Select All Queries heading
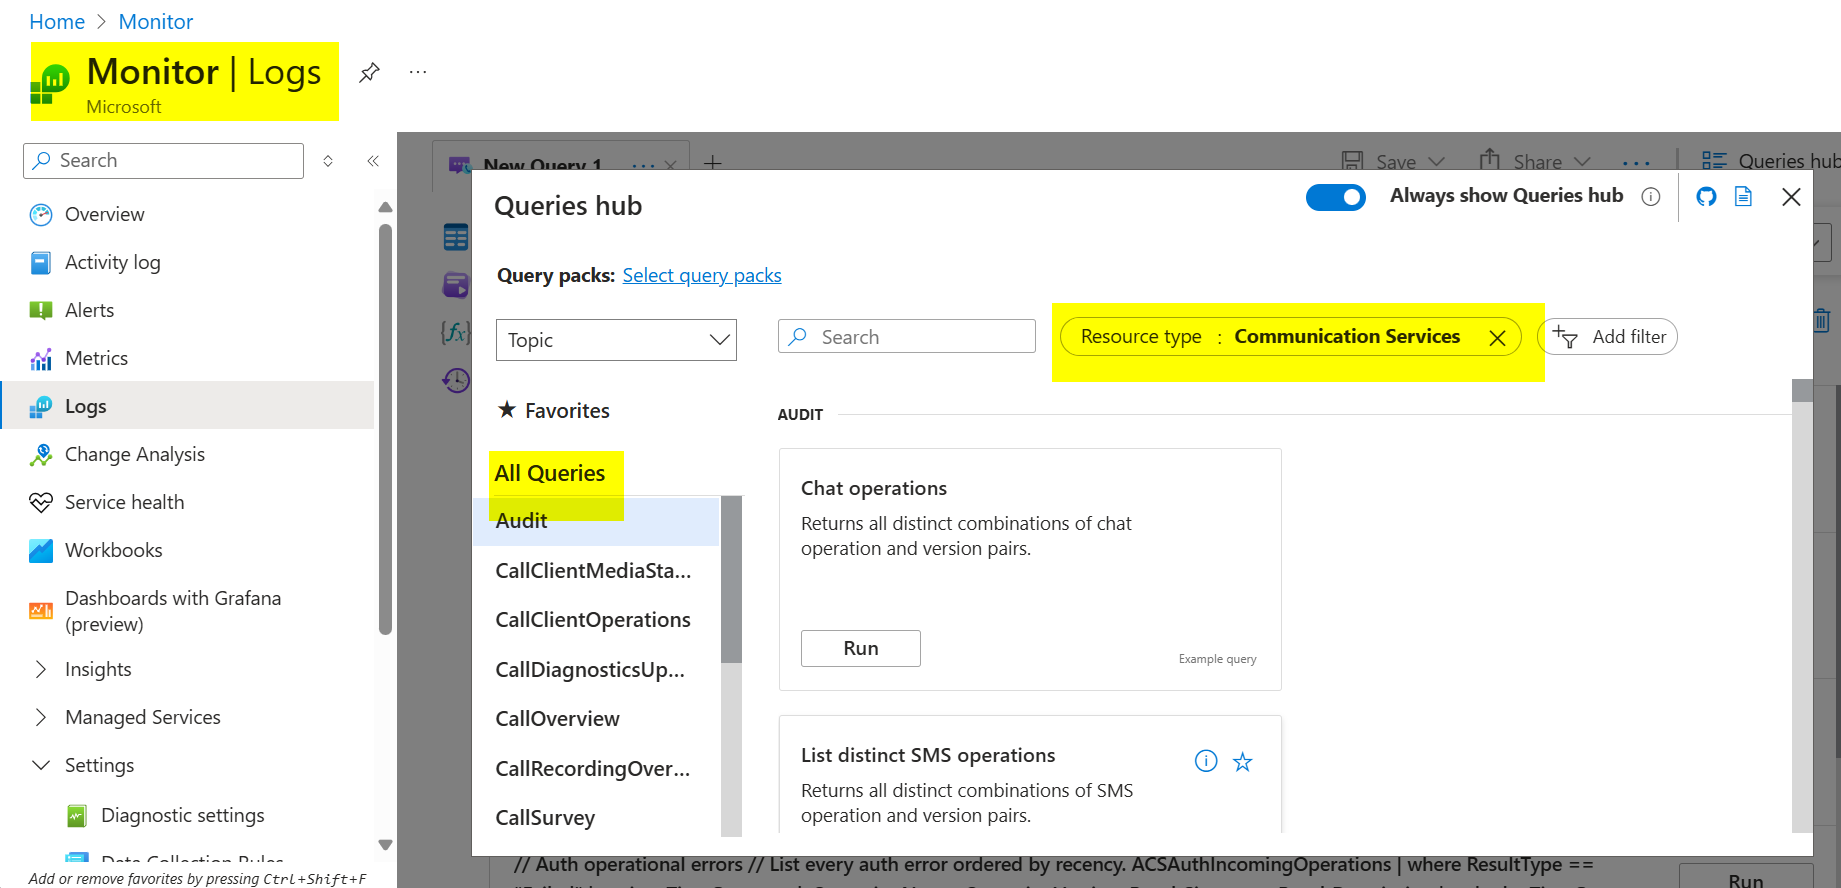 (550, 473)
